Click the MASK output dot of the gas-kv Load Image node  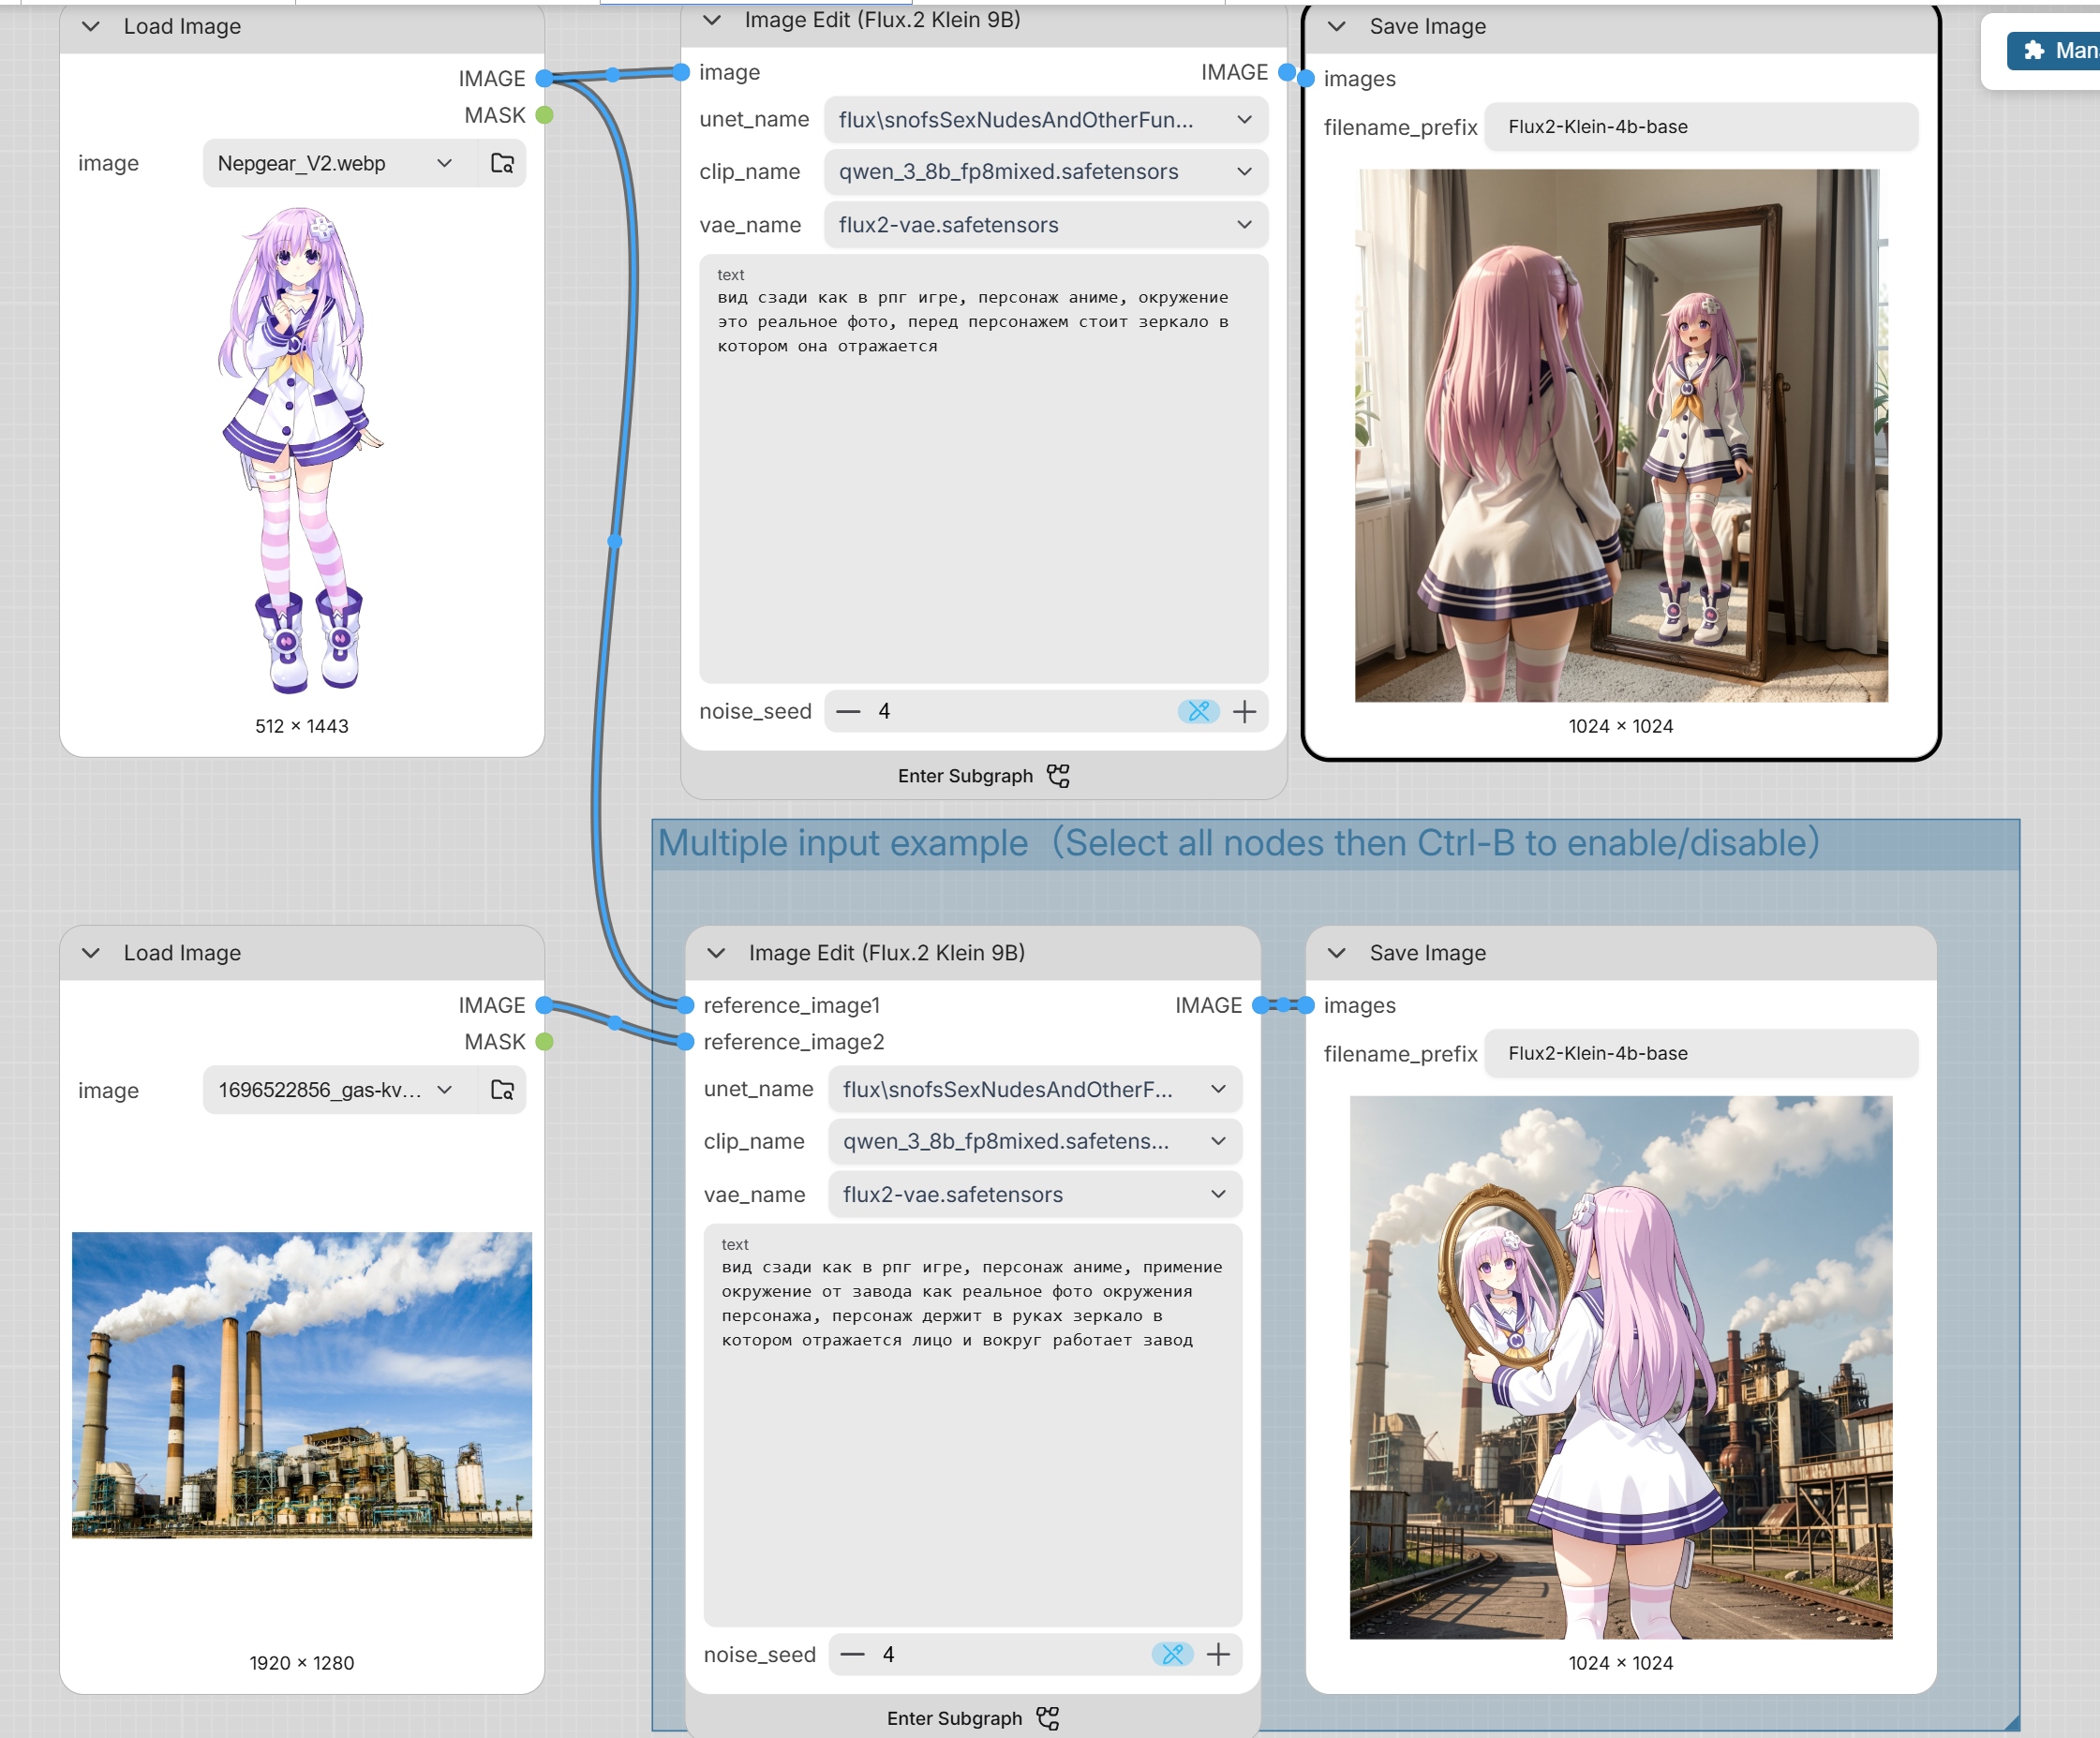coord(544,1042)
